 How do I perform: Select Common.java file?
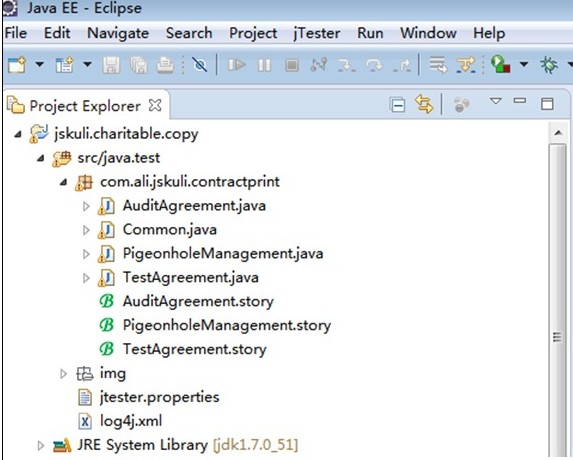coord(170,229)
